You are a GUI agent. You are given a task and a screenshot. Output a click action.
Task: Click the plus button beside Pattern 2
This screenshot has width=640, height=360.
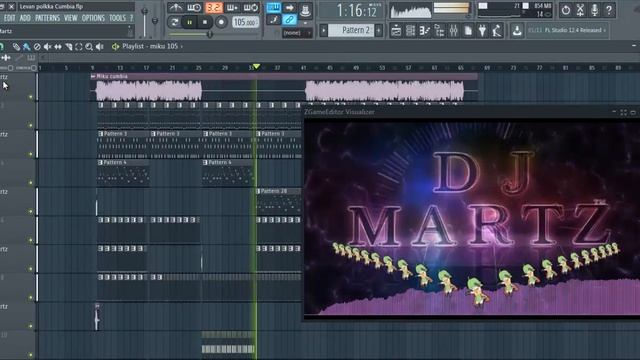[x=379, y=30]
